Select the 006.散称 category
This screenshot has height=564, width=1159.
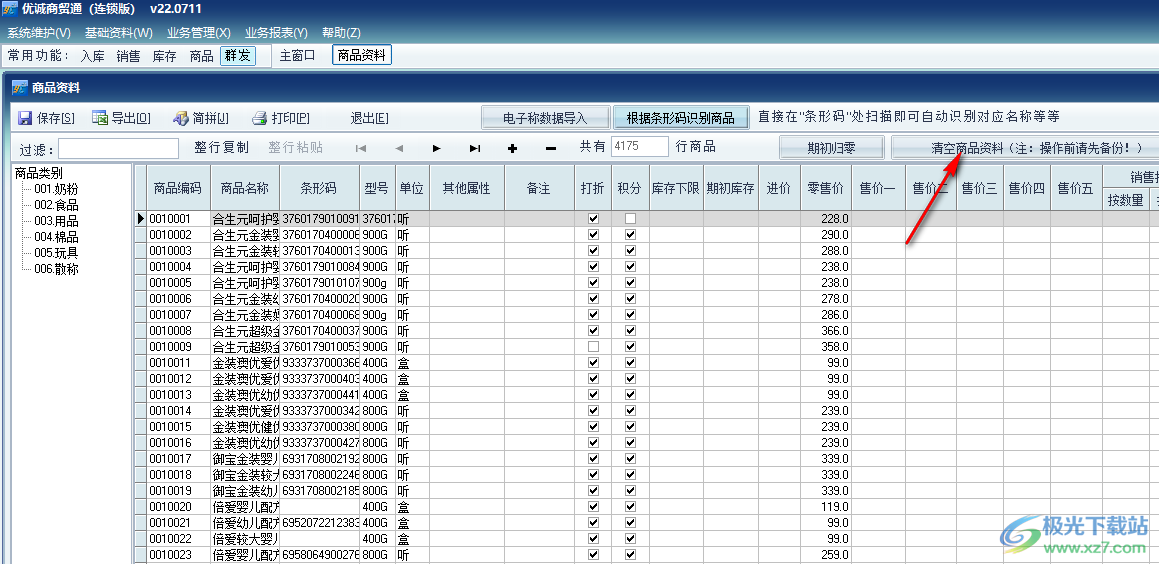[56, 269]
